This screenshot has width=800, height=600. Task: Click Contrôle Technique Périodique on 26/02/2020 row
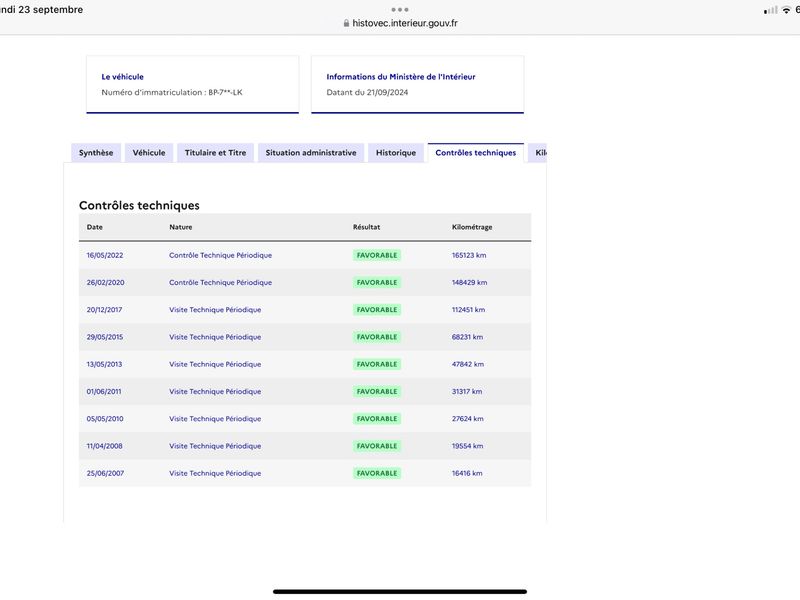220,282
